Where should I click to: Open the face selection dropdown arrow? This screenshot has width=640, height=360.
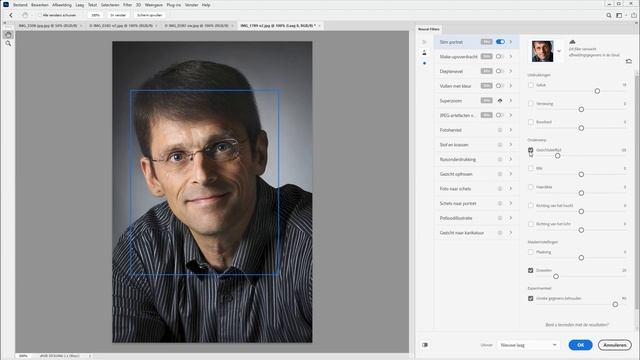(x=559, y=51)
